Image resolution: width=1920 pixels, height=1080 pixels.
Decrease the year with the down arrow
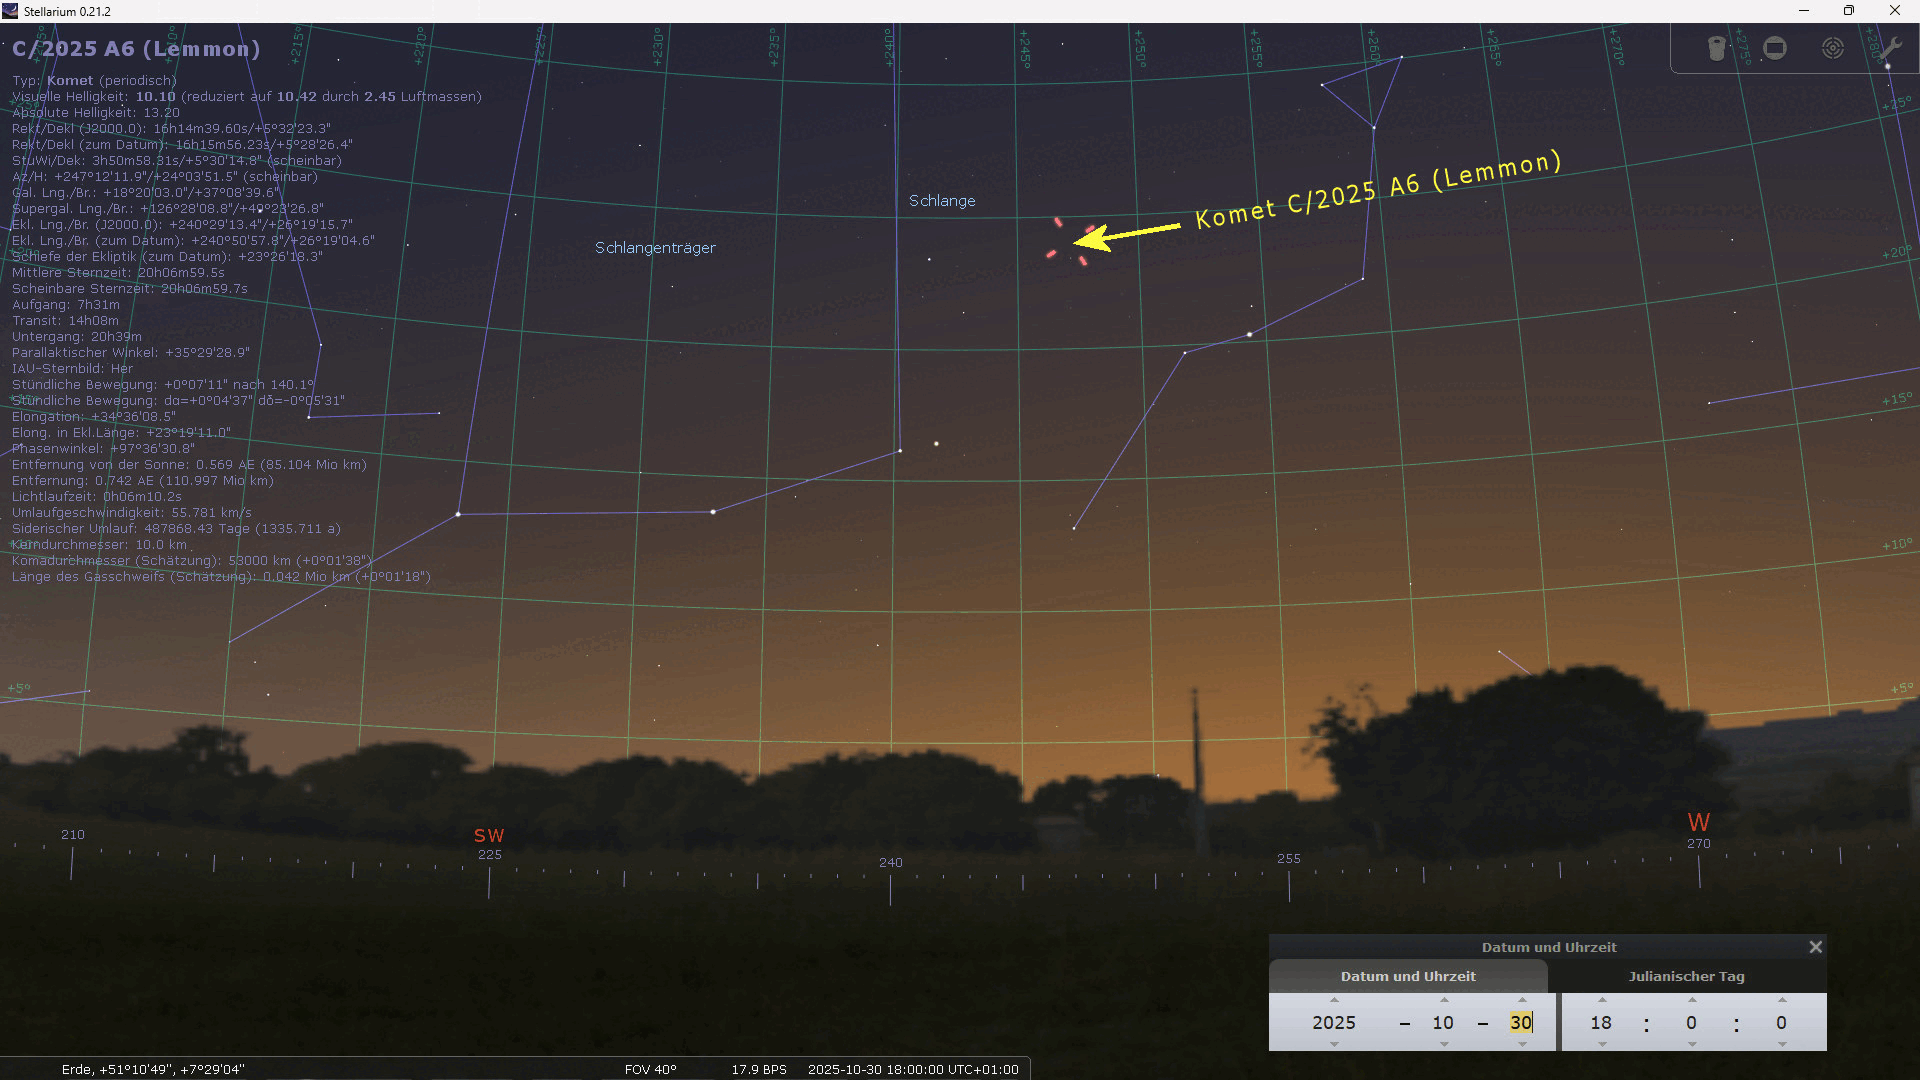tap(1334, 1044)
